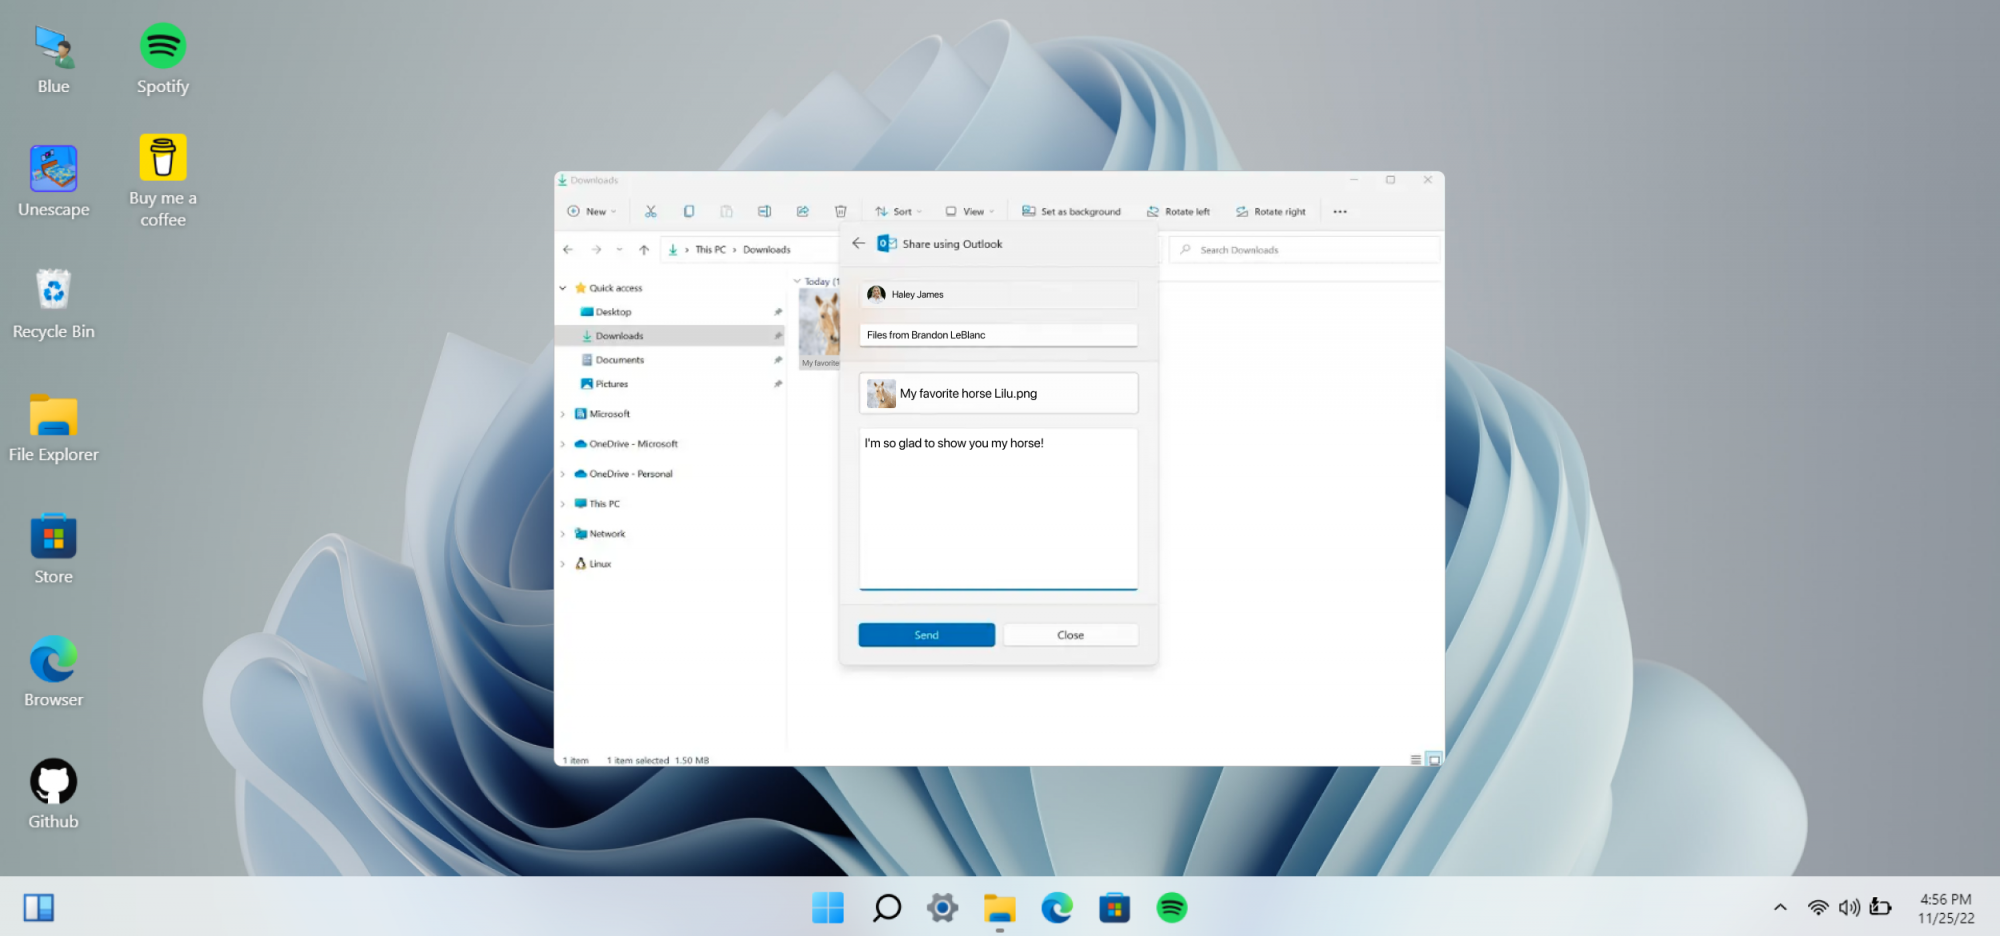Select Downloads in the navigation pane
Viewport: 2000px width, 936px height.
[670, 336]
